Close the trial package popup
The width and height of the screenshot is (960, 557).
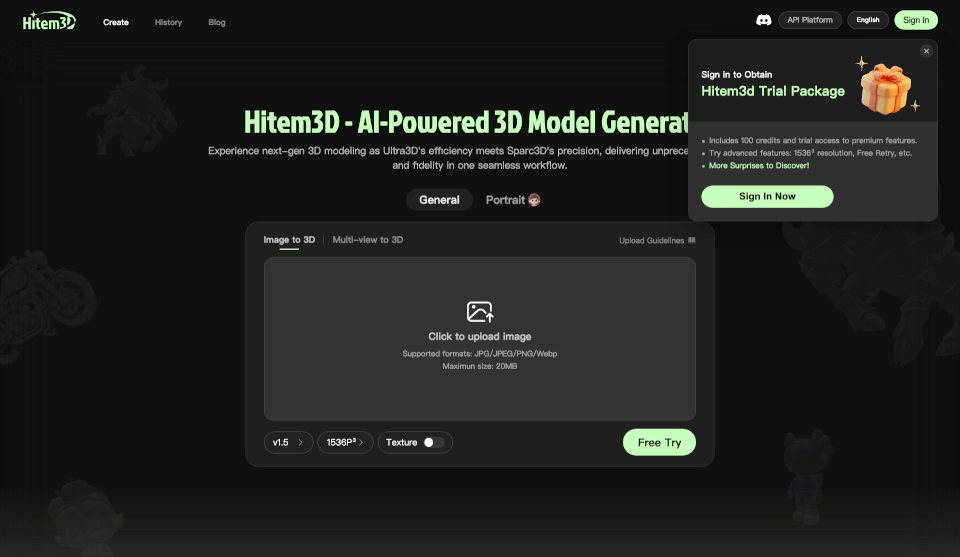pyautogui.click(x=926, y=51)
